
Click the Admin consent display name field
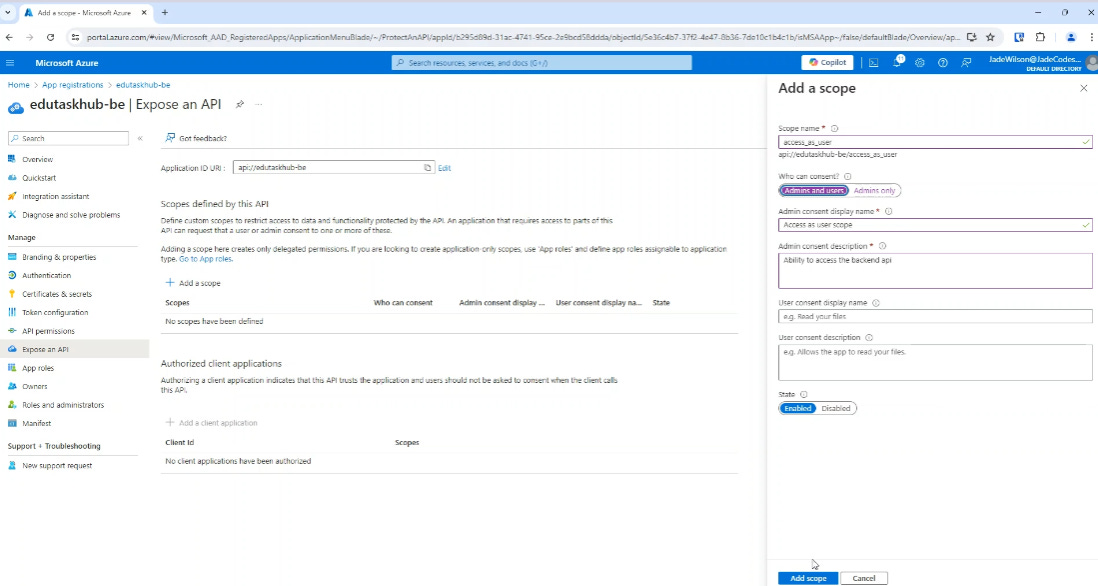coord(935,225)
